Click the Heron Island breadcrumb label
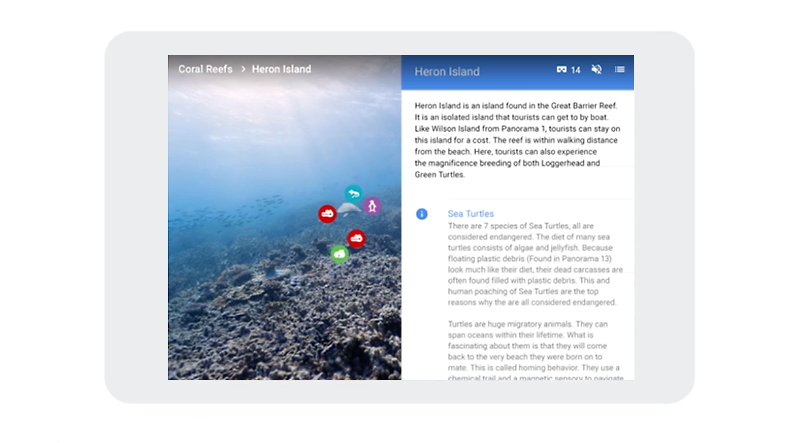Image resolution: width=800 pixels, height=443 pixels. point(281,69)
